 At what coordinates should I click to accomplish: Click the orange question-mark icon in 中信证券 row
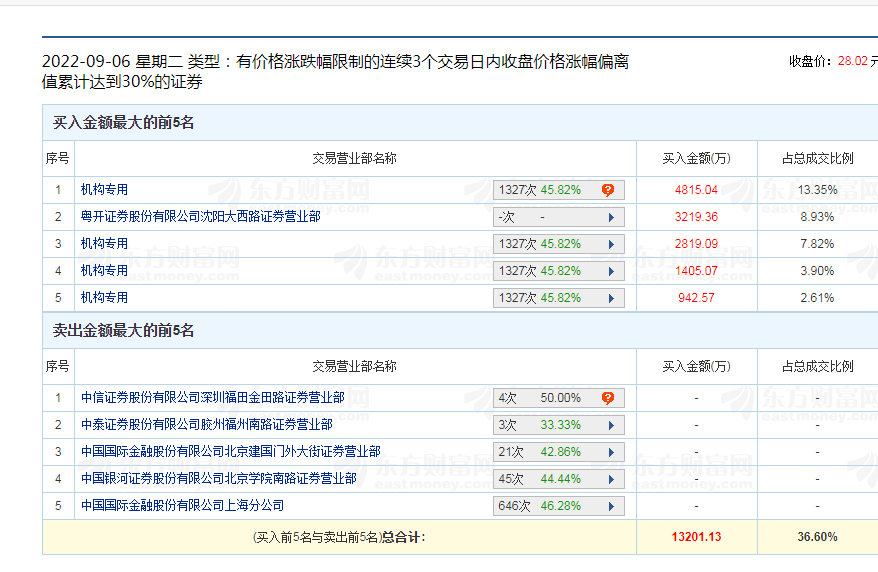coord(608,398)
